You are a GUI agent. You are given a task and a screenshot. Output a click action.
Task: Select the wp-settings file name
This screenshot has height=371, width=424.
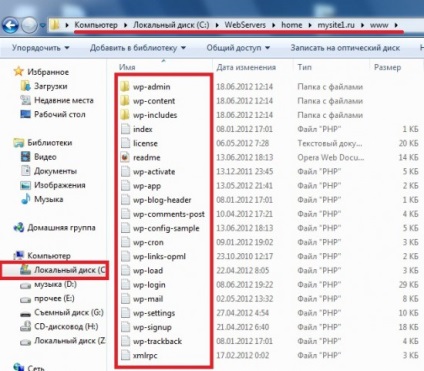154,313
